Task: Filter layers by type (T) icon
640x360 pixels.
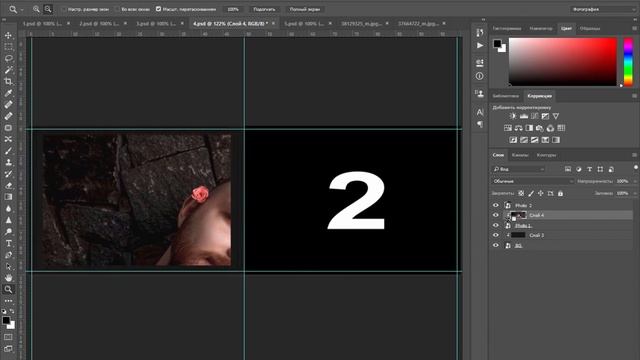Action: (x=589, y=169)
